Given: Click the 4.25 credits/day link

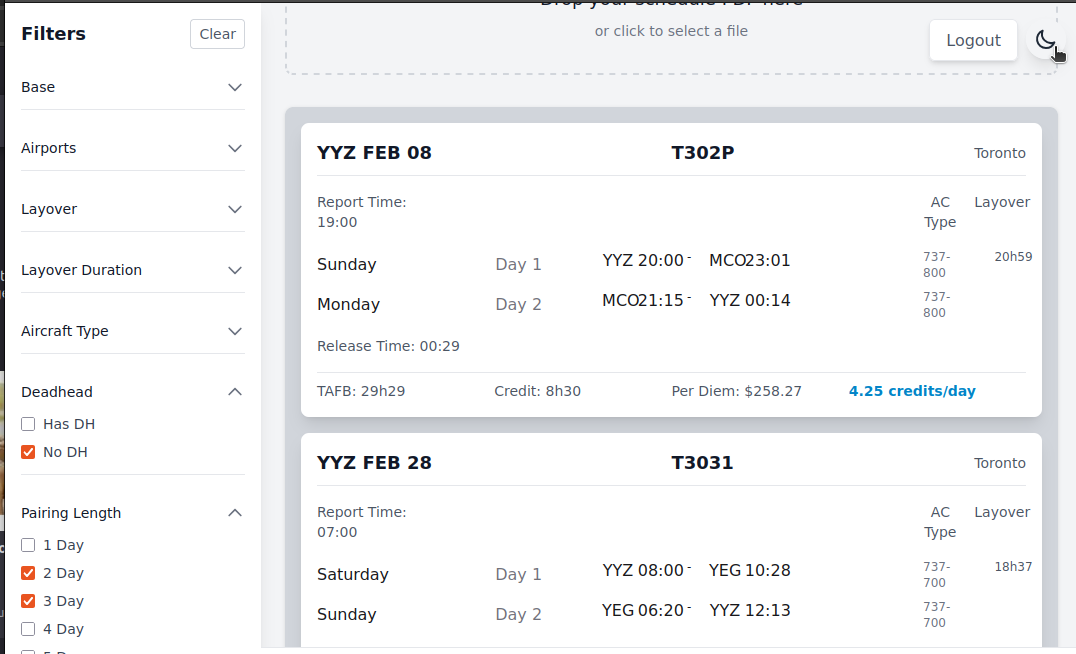Looking at the screenshot, I should (x=912, y=391).
